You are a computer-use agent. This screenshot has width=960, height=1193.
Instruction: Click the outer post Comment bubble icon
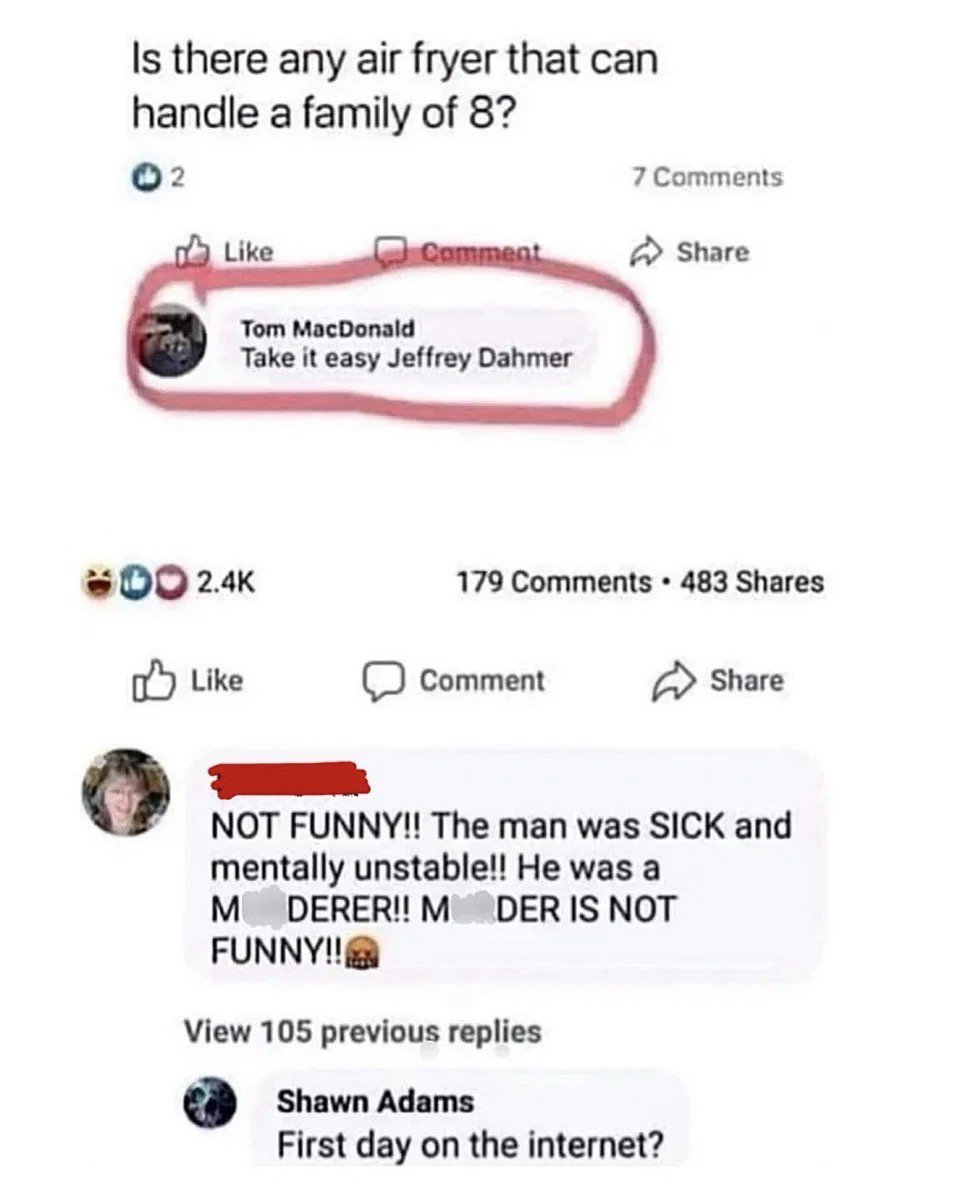[x=381, y=682]
